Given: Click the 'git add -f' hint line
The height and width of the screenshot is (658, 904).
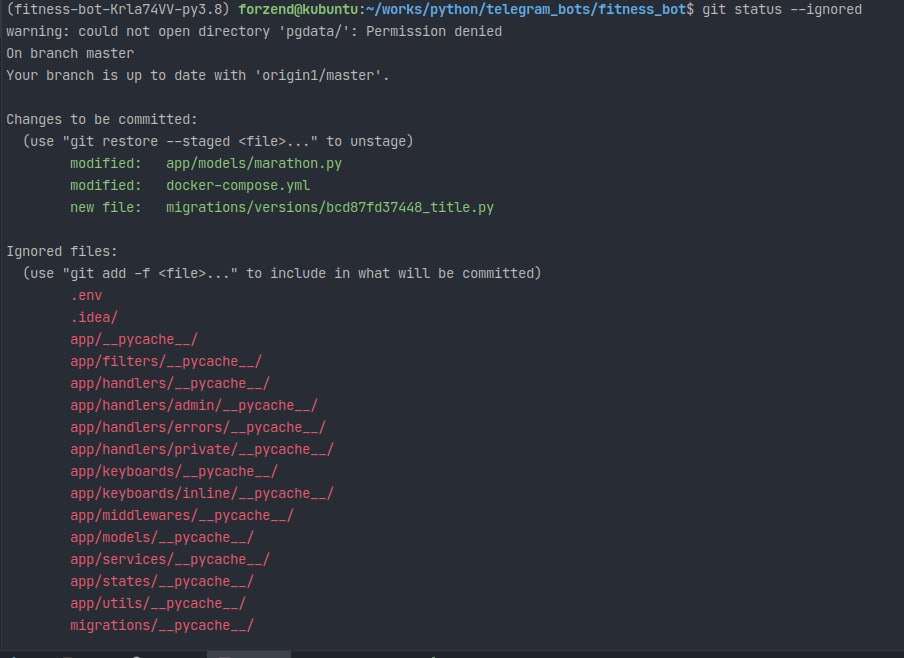Looking at the screenshot, I should coord(282,273).
